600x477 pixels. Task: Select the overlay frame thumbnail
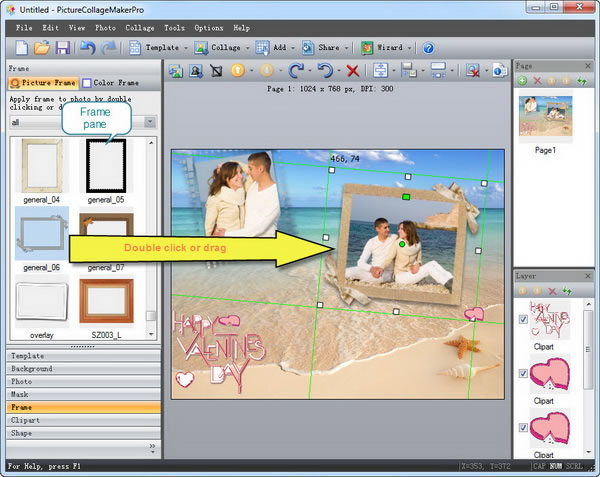click(x=42, y=301)
